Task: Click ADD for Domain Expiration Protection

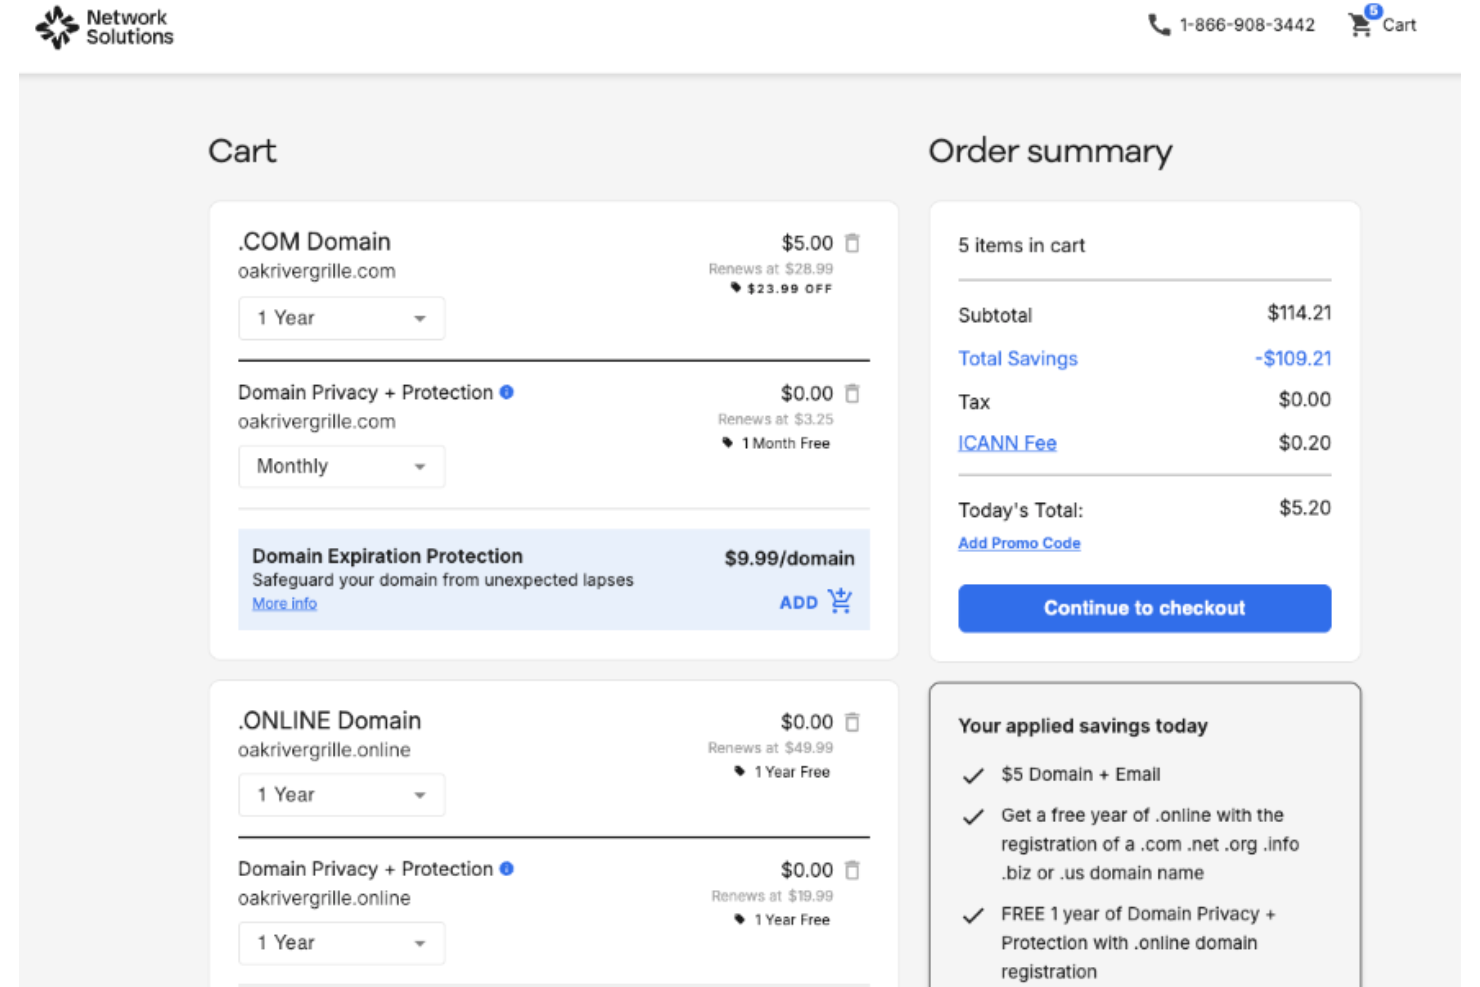Action: 798,602
